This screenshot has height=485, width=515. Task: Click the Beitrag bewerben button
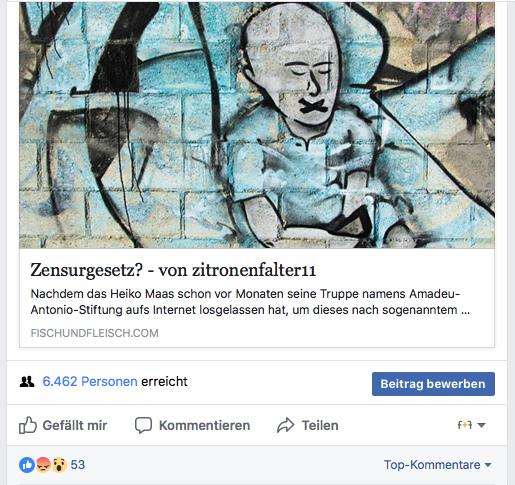(x=433, y=384)
